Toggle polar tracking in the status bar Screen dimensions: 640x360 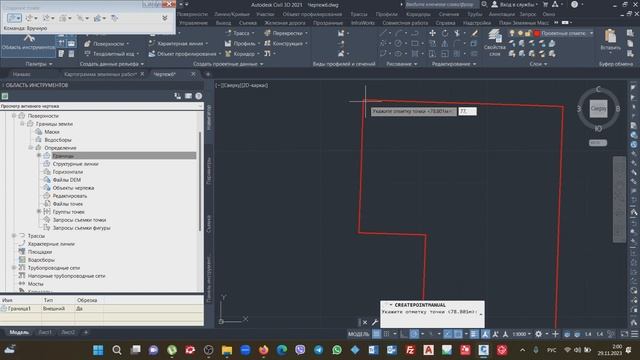tap(414, 334)
